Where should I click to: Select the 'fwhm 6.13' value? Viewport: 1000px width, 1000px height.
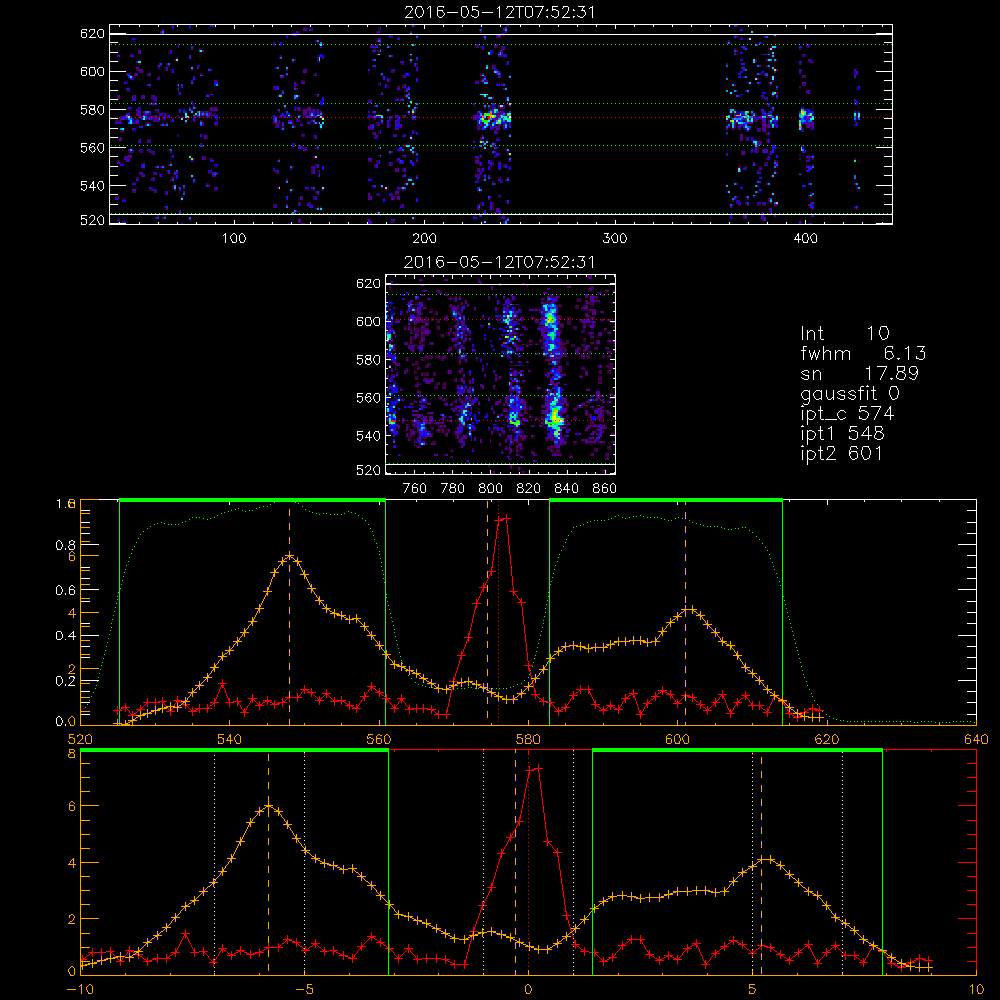pyautogui.click(x=863, y=353)
